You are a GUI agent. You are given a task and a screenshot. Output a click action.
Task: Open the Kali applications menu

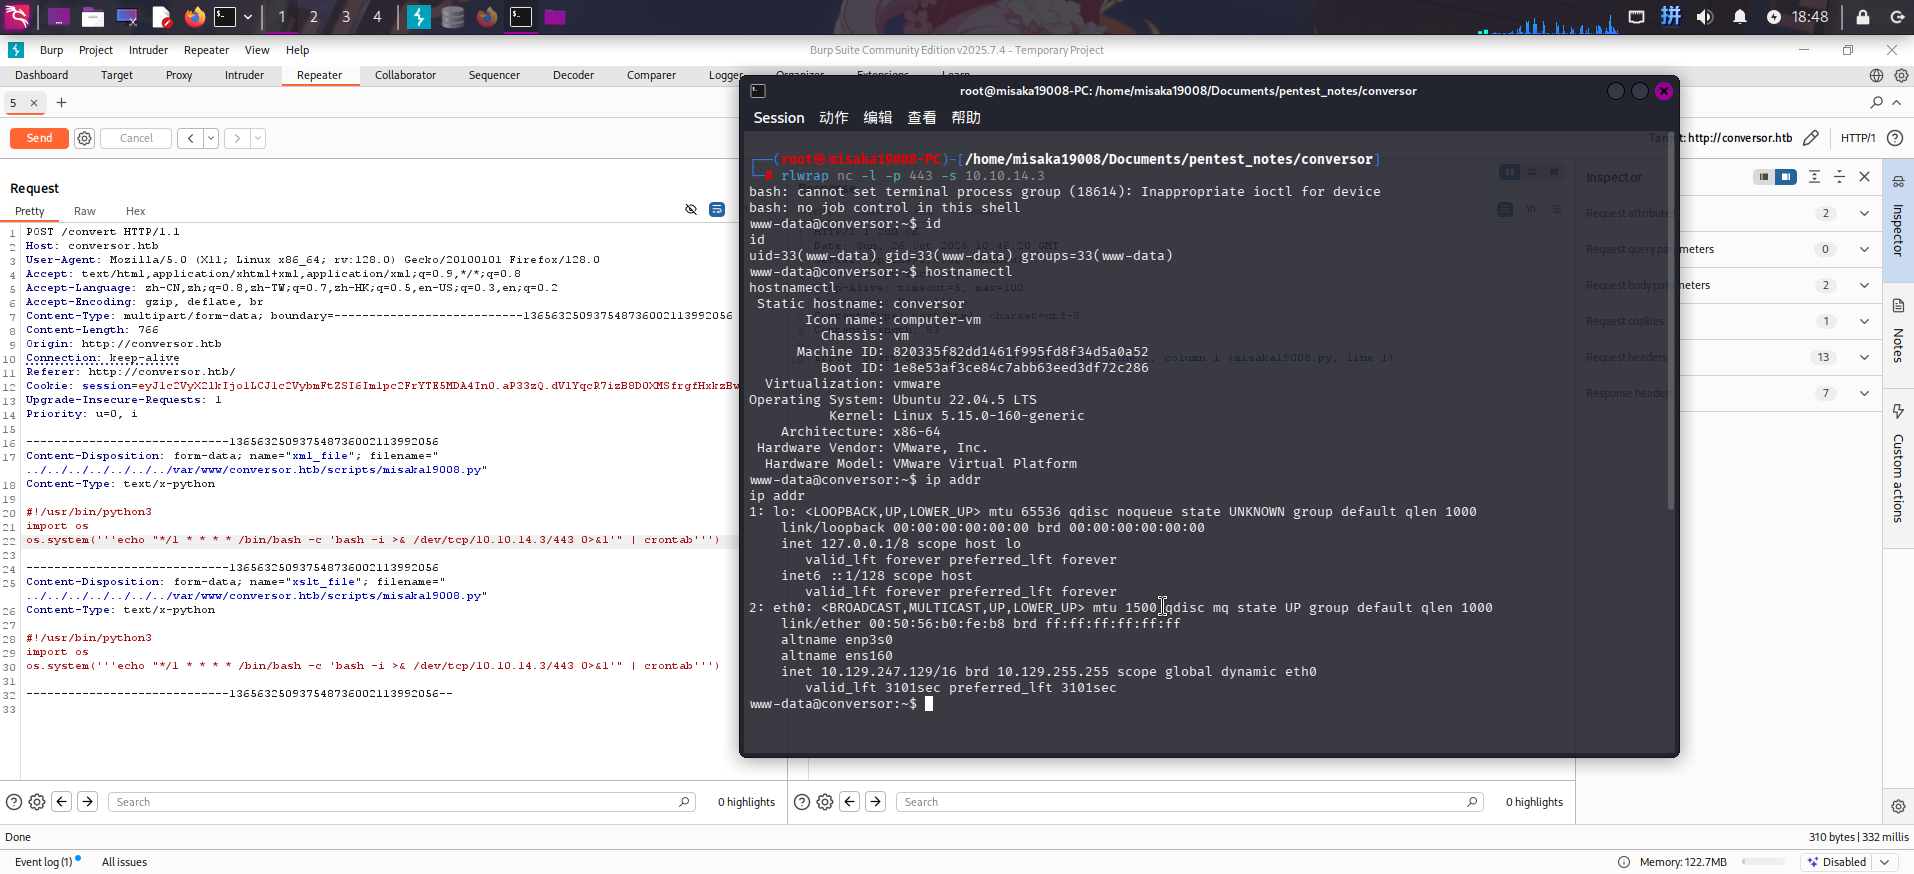[18, 17]
